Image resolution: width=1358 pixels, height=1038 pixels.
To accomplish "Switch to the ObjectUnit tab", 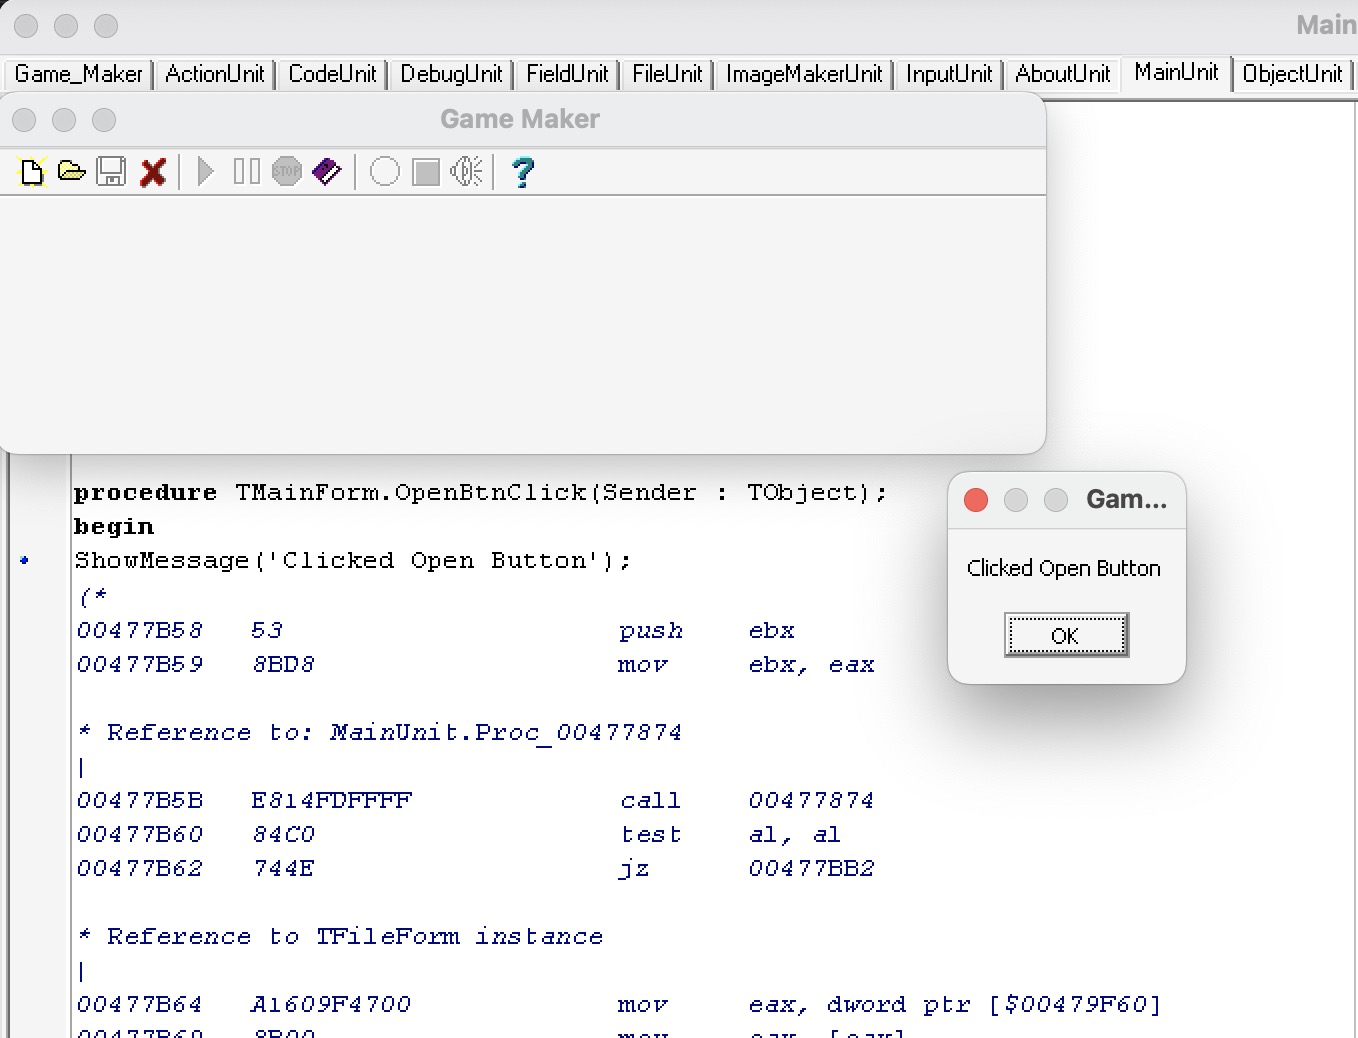I will coord(1292,74).
